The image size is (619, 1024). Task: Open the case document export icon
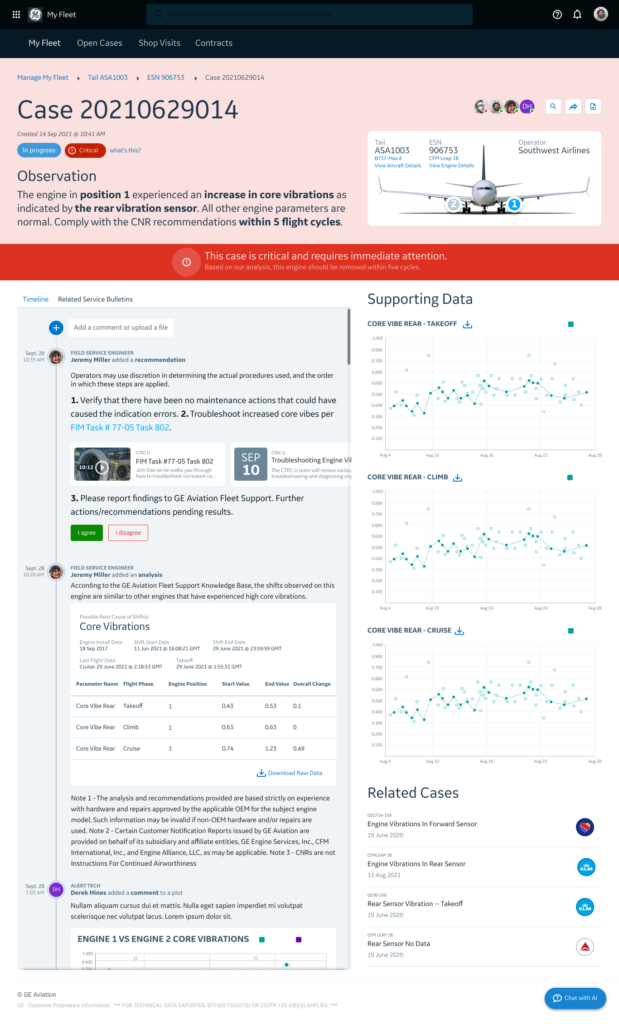pyautogui.click(x=593, y=106)
